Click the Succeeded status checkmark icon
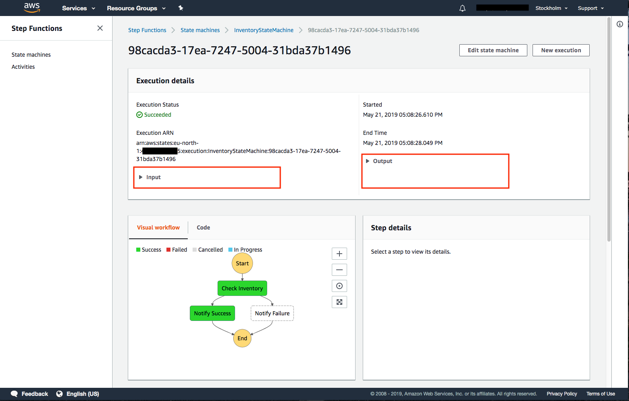629x401 pixels. pyautogui.click(x=139, y=115)
